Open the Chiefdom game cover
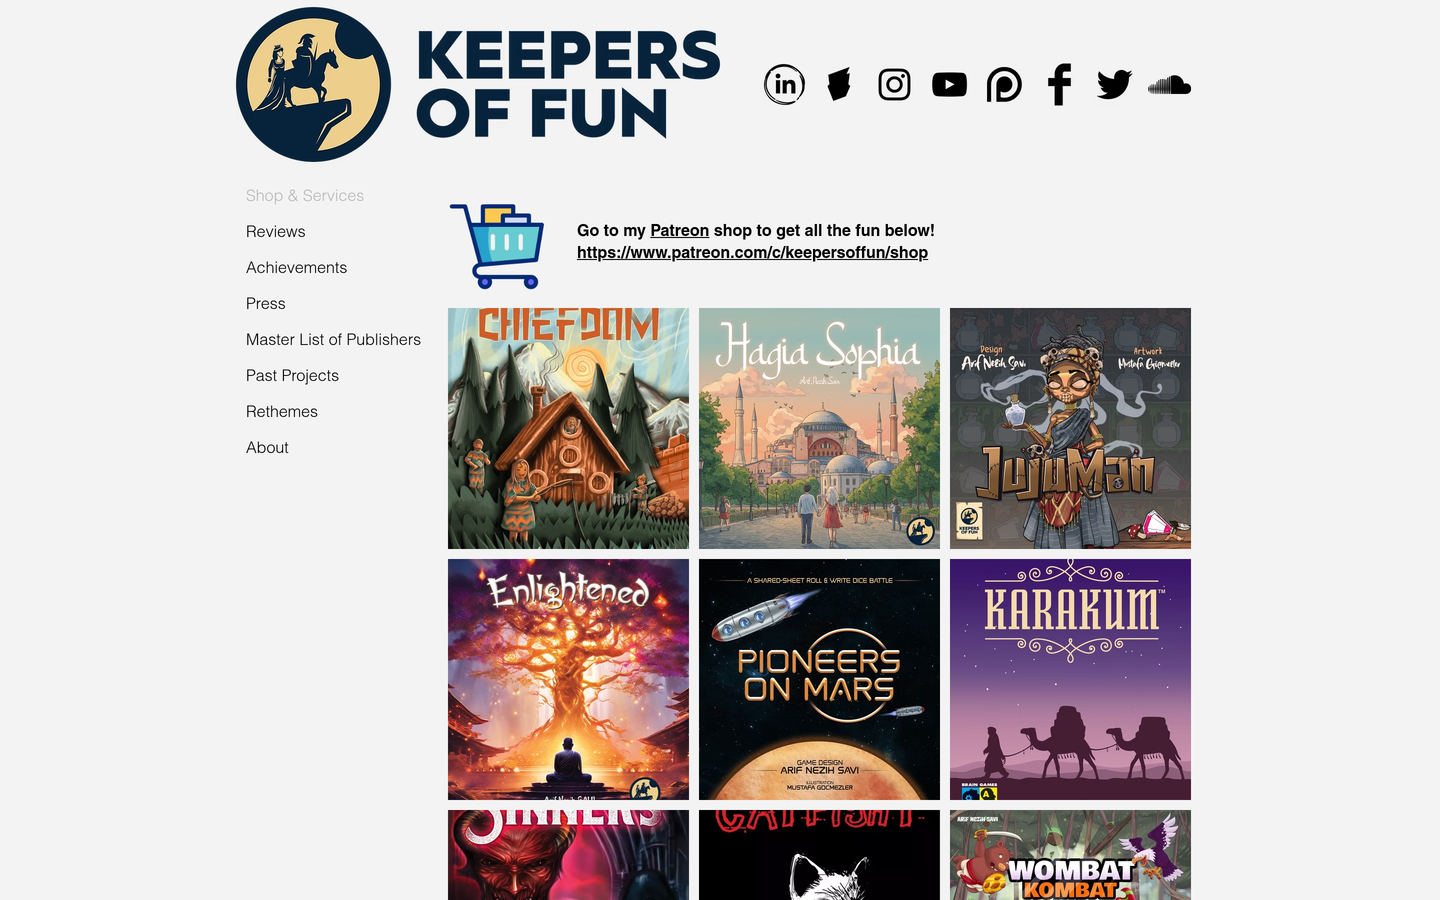Image resolution: width=1440 pixels, height=900 pixels. [x=568, y=428]
